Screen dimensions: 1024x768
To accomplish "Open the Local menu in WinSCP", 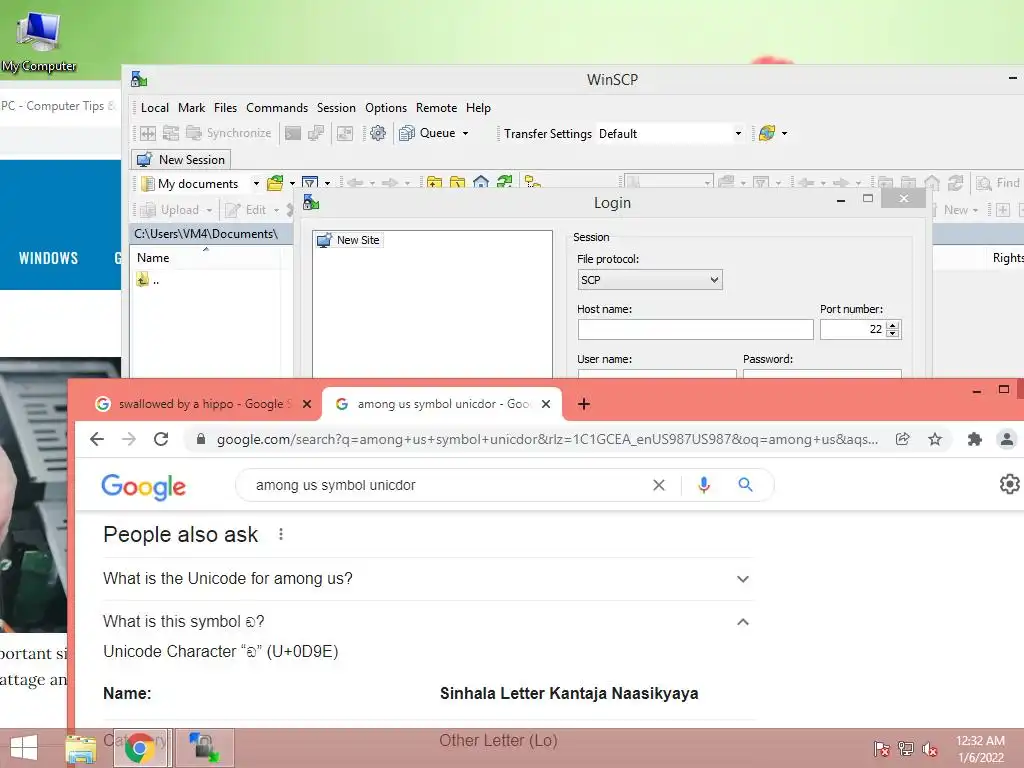I will (x=155, y=108).
